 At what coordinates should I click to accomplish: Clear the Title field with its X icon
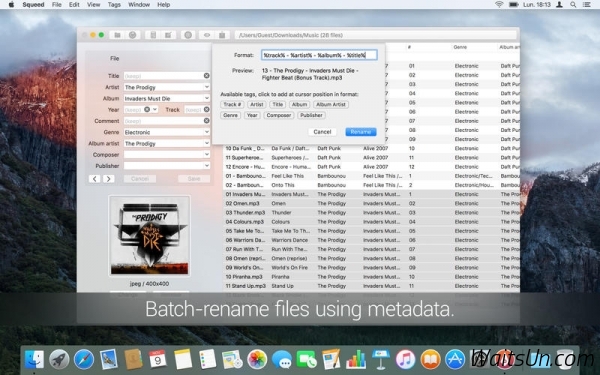click(x=206, y=76)
